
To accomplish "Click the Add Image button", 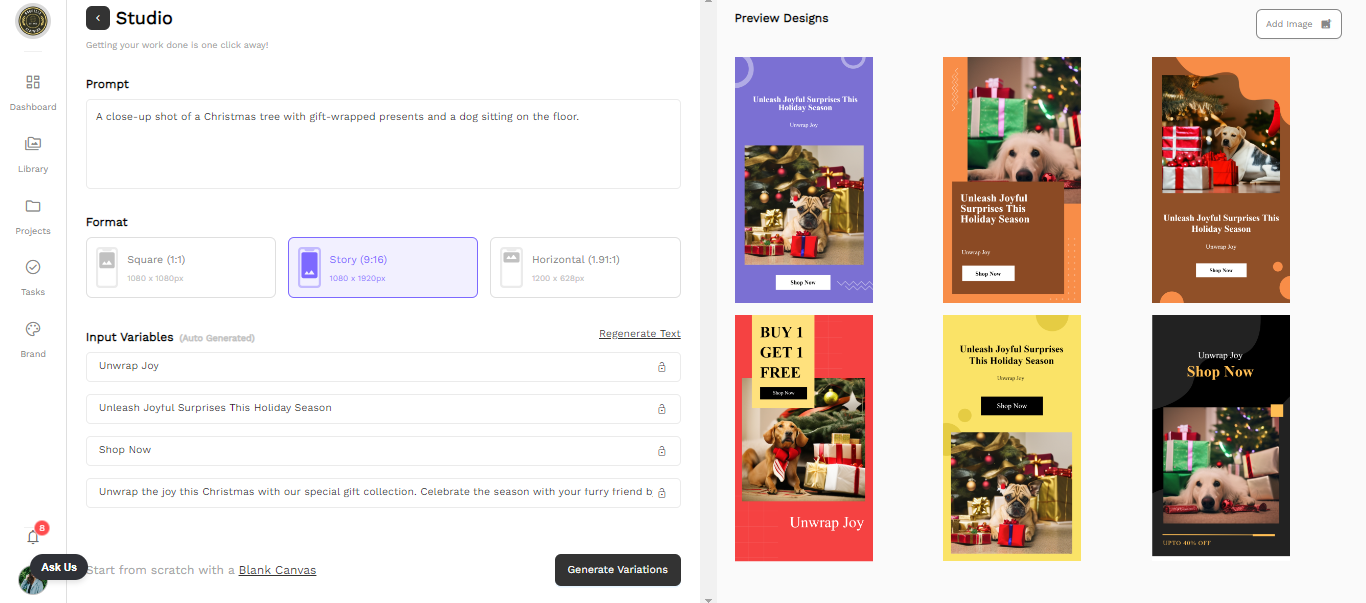I will (x=1299, y=24).
